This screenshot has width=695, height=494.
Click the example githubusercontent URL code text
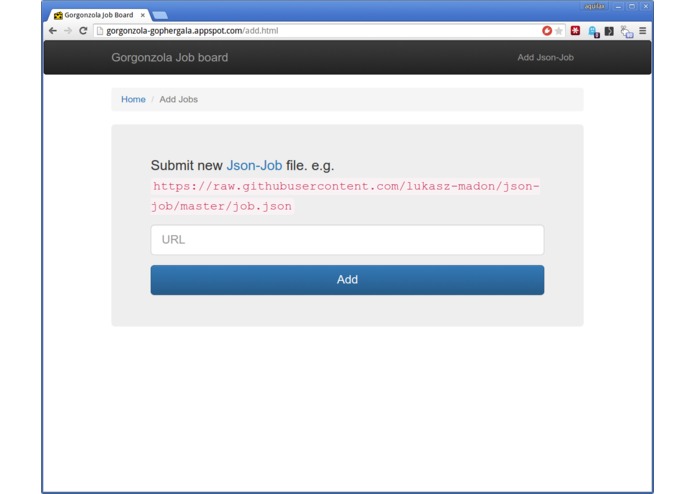pyautogui.click(x=345, y=196)
